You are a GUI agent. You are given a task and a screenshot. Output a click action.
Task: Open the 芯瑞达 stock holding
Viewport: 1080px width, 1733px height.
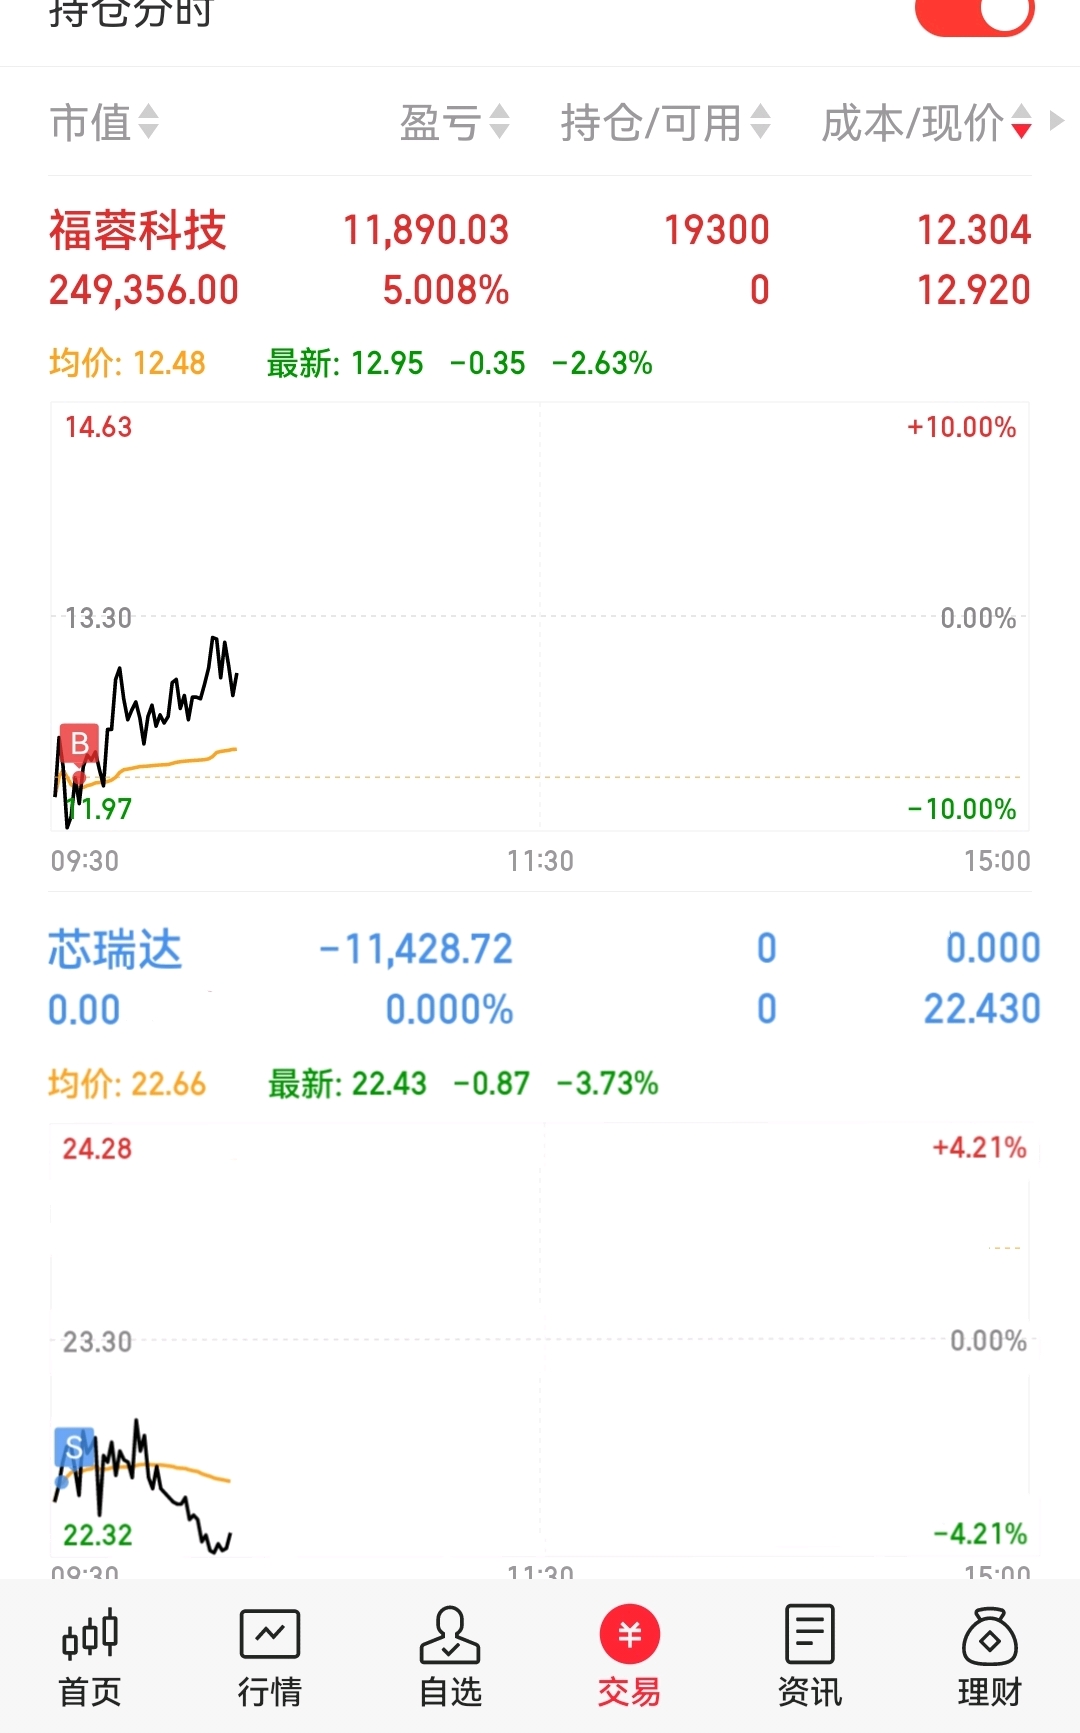click(115, 949)
